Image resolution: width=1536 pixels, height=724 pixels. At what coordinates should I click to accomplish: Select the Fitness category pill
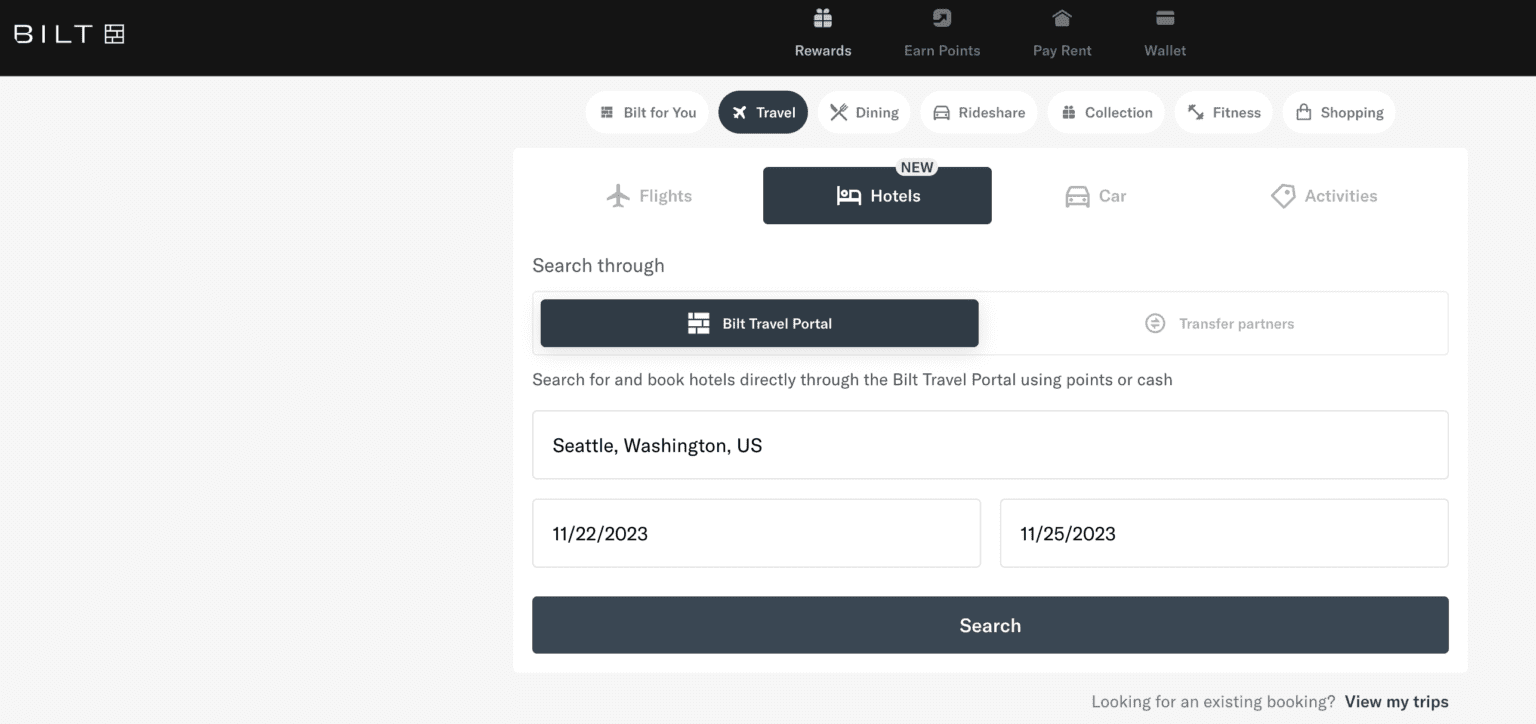point(1223,112)
